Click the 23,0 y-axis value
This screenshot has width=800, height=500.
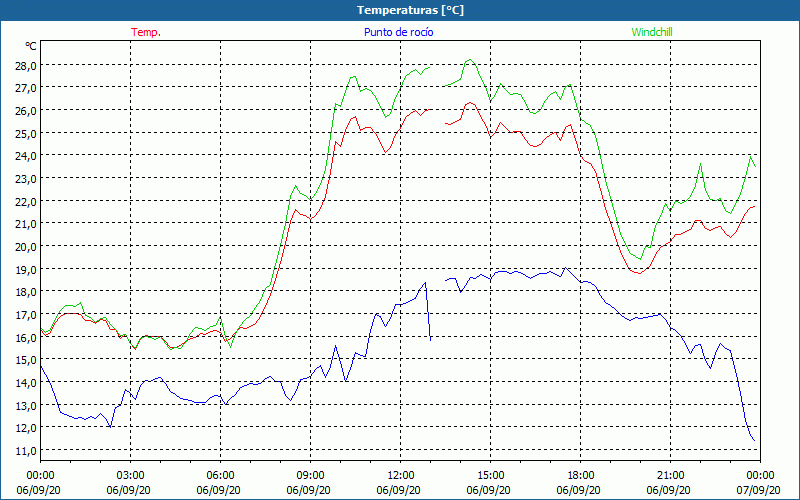(x=27, y=179)
